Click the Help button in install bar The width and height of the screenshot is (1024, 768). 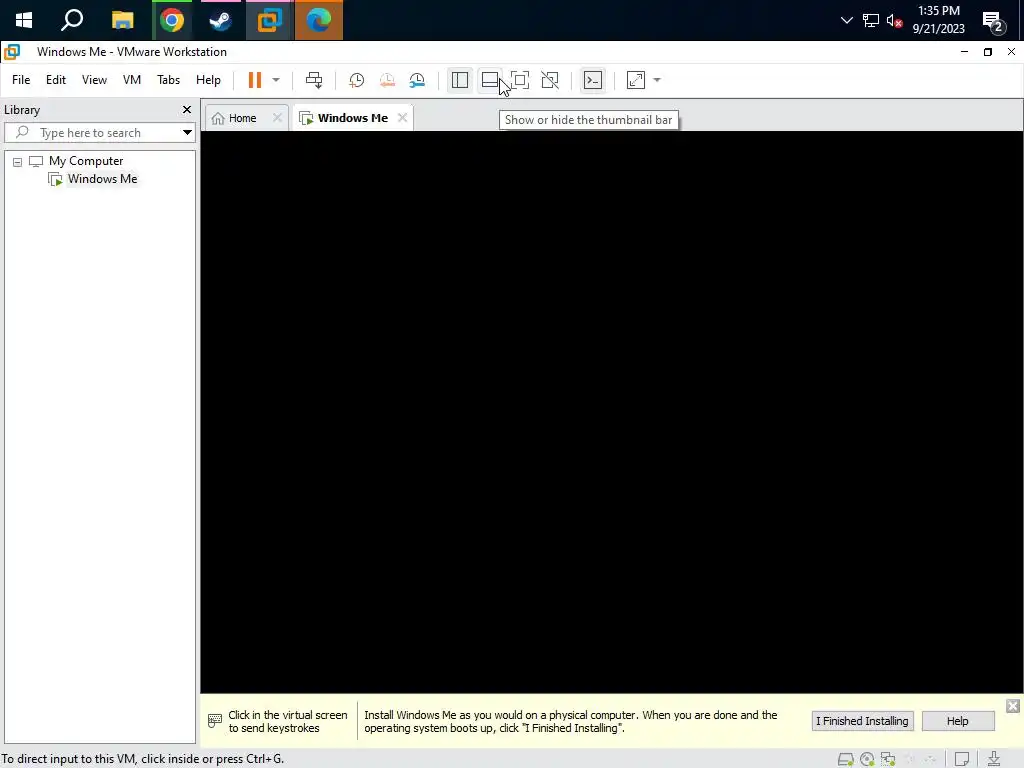pyautogui.click(x=958, y=721)
